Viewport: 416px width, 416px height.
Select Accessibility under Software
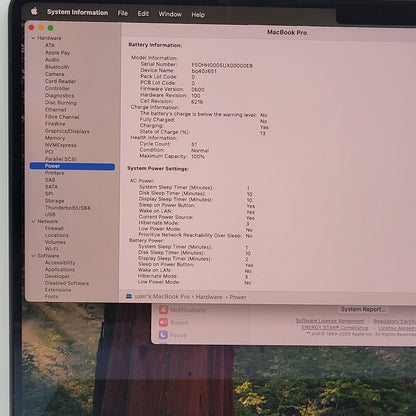(60, 263)
